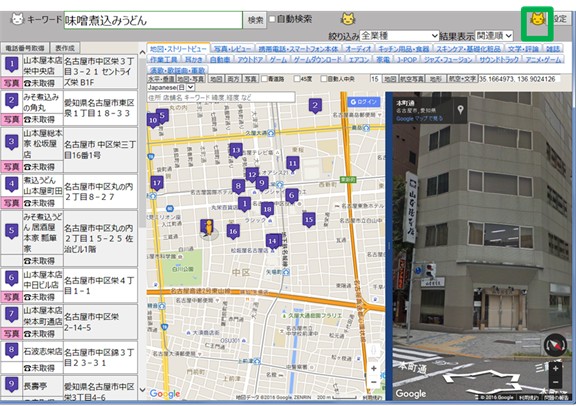Select map marker number 11

tap(292, 164)
